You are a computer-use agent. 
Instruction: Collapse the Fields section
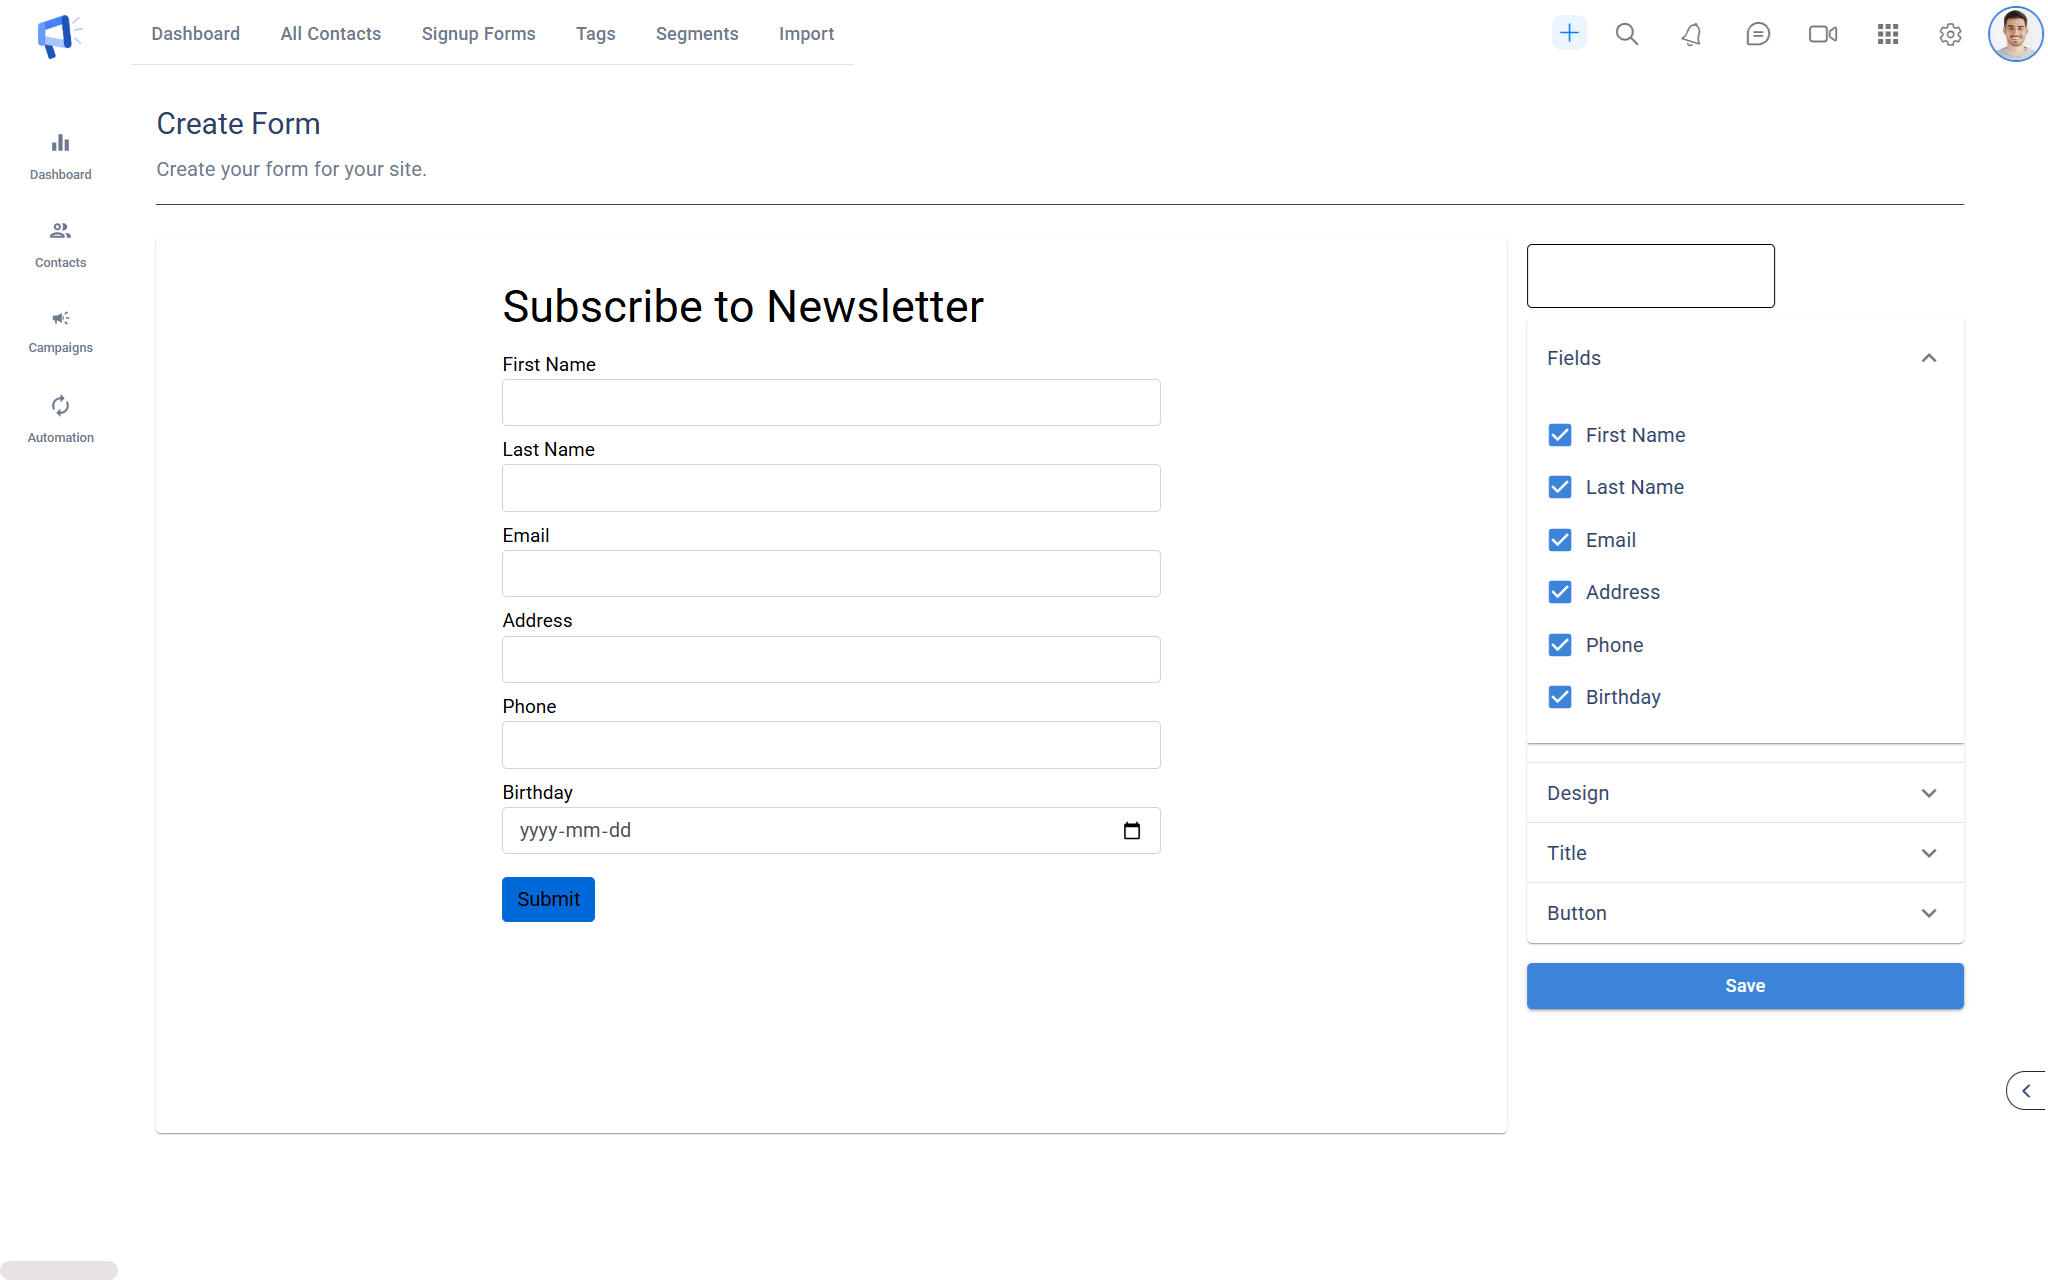pos(1928,358)
